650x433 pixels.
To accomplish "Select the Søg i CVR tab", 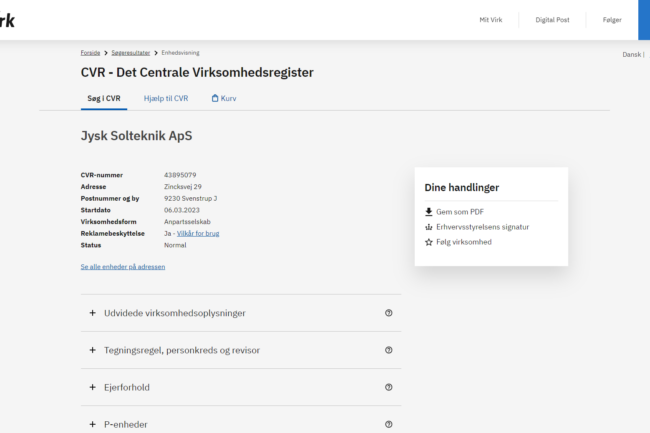I will point(104,98).
